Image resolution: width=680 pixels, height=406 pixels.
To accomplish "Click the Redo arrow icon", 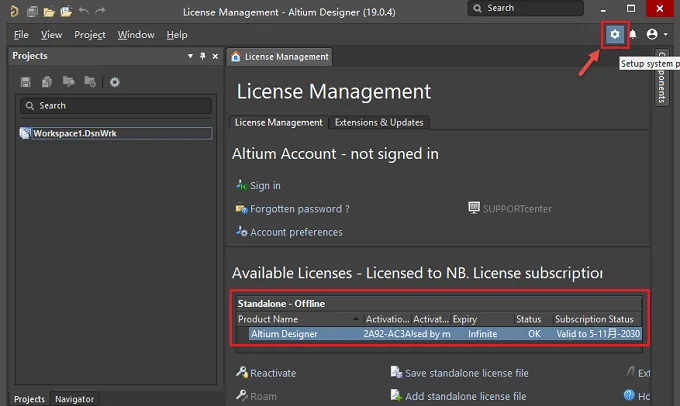I will (x=100, y=10).
